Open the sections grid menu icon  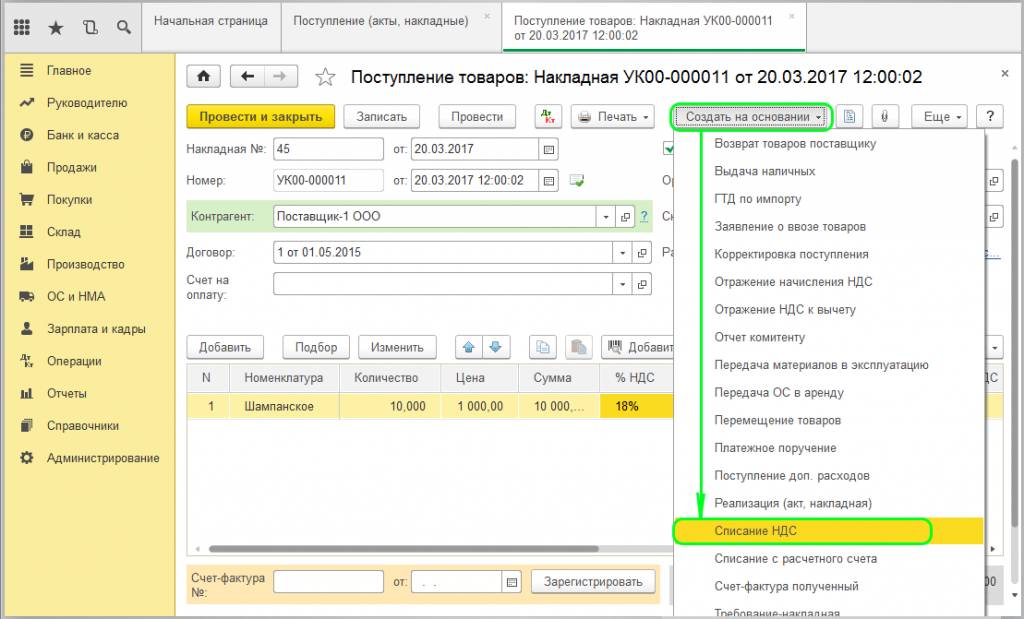22,27
